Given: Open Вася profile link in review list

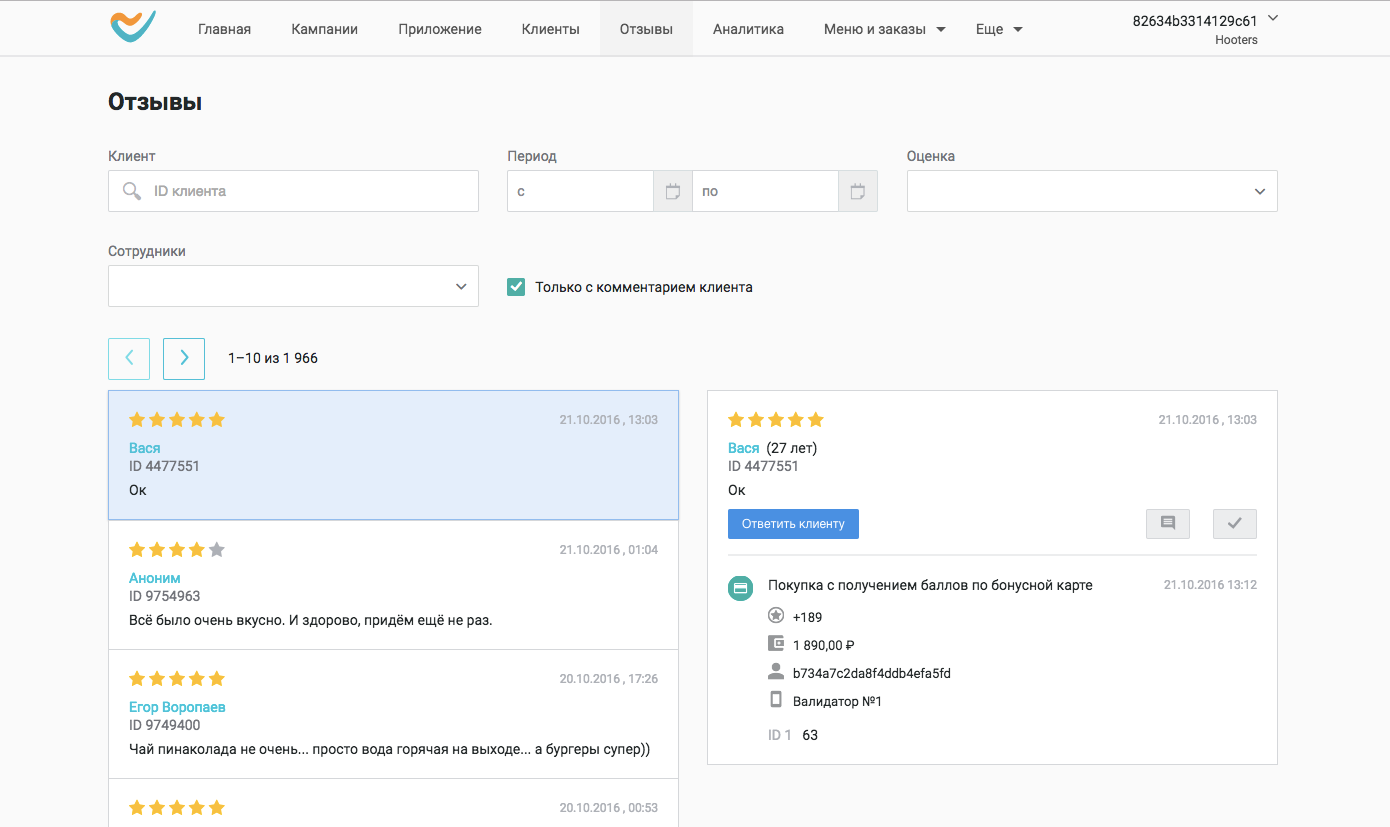Looking at the screenshot, I should 145,448.
